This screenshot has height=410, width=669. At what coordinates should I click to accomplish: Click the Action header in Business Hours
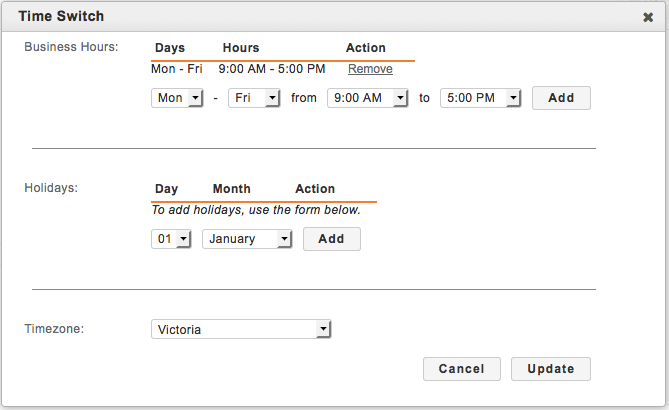pos(366,48)
